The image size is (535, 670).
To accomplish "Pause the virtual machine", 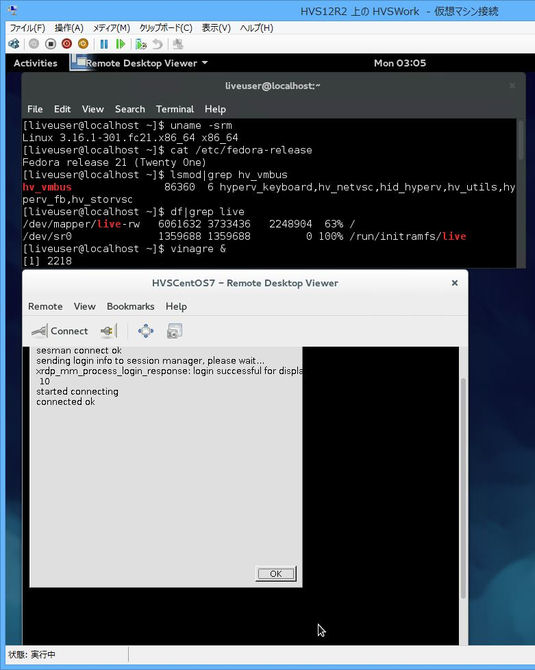I will (x=104, y=44).
